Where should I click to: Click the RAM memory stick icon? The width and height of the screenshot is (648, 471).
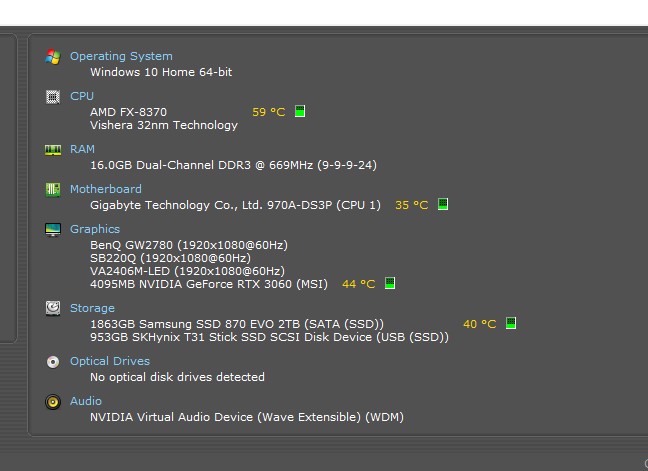point(53,150)
